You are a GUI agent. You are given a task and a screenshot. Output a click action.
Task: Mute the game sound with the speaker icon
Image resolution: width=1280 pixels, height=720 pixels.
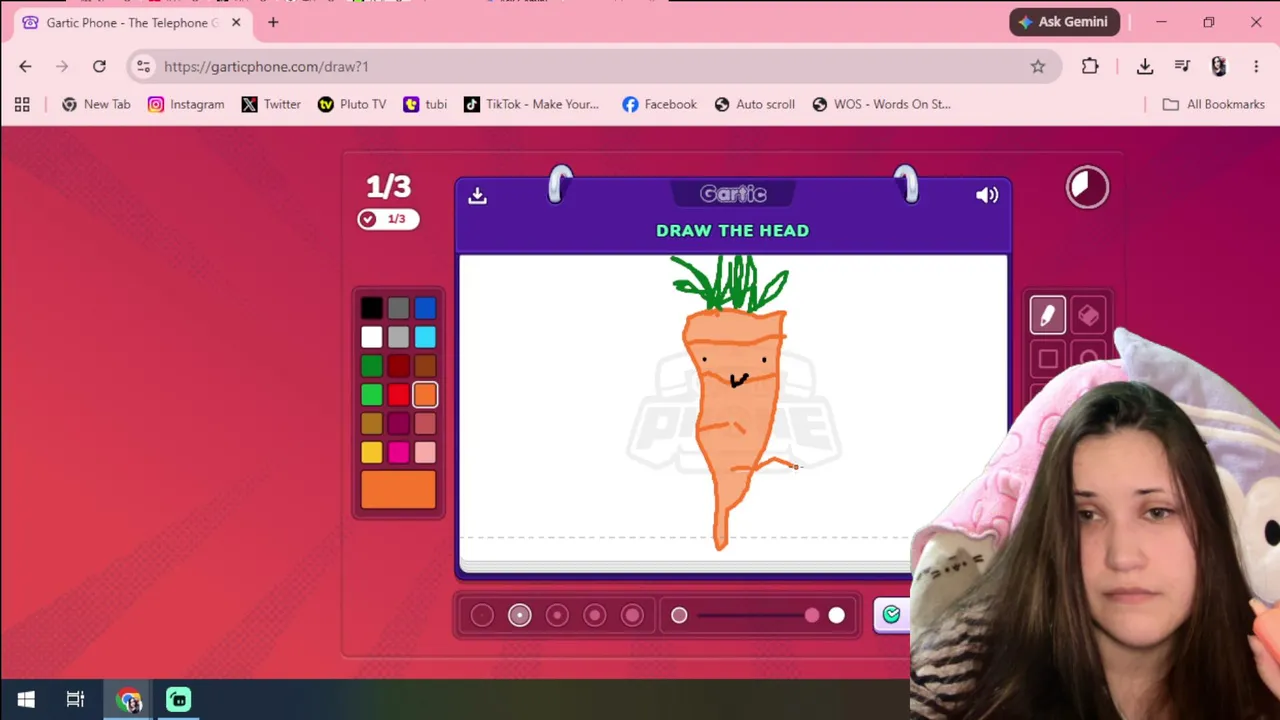tap(987, 195)
